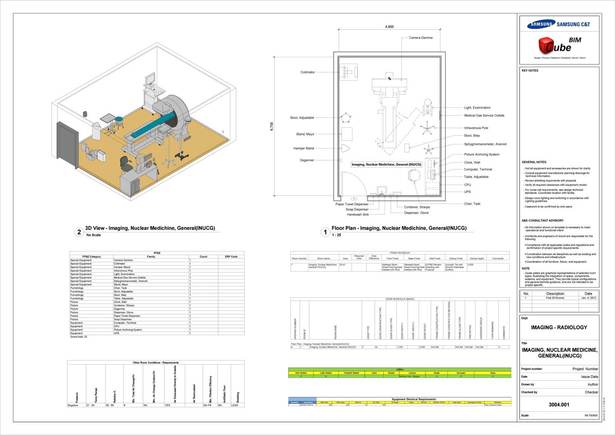
Task: Select the "Collimator" label beside floor plan
Action: [x=308, y=72]
